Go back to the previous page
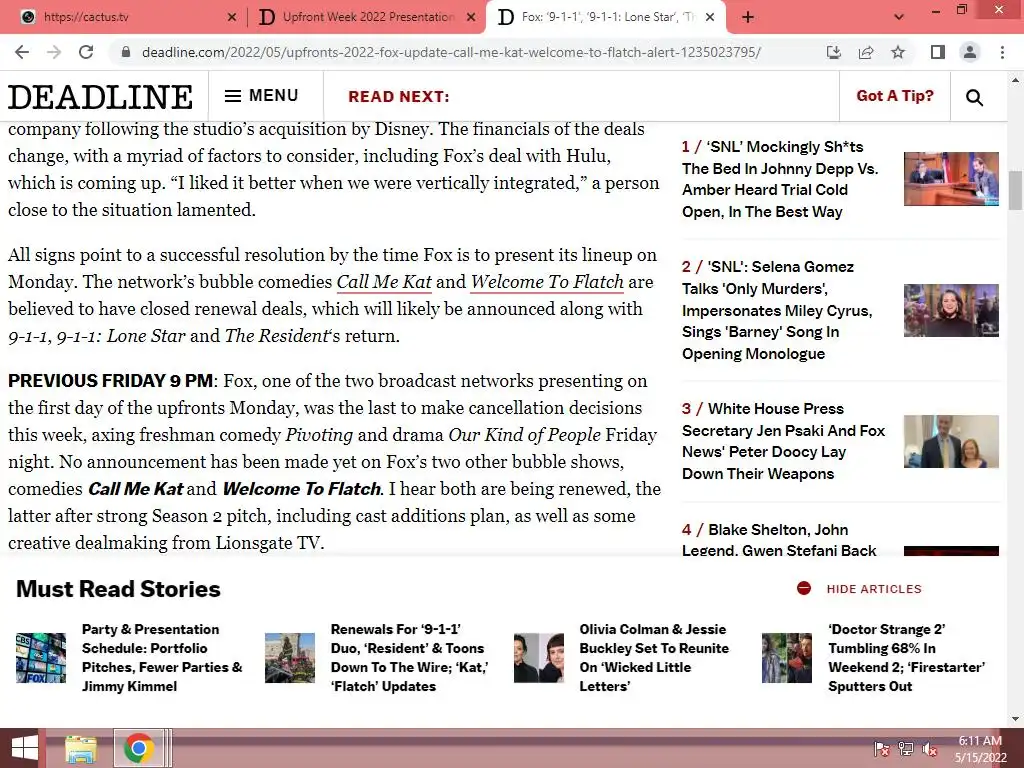This screenshot has width=1024, height=768. pyautogui.click(x=22, y=52)
